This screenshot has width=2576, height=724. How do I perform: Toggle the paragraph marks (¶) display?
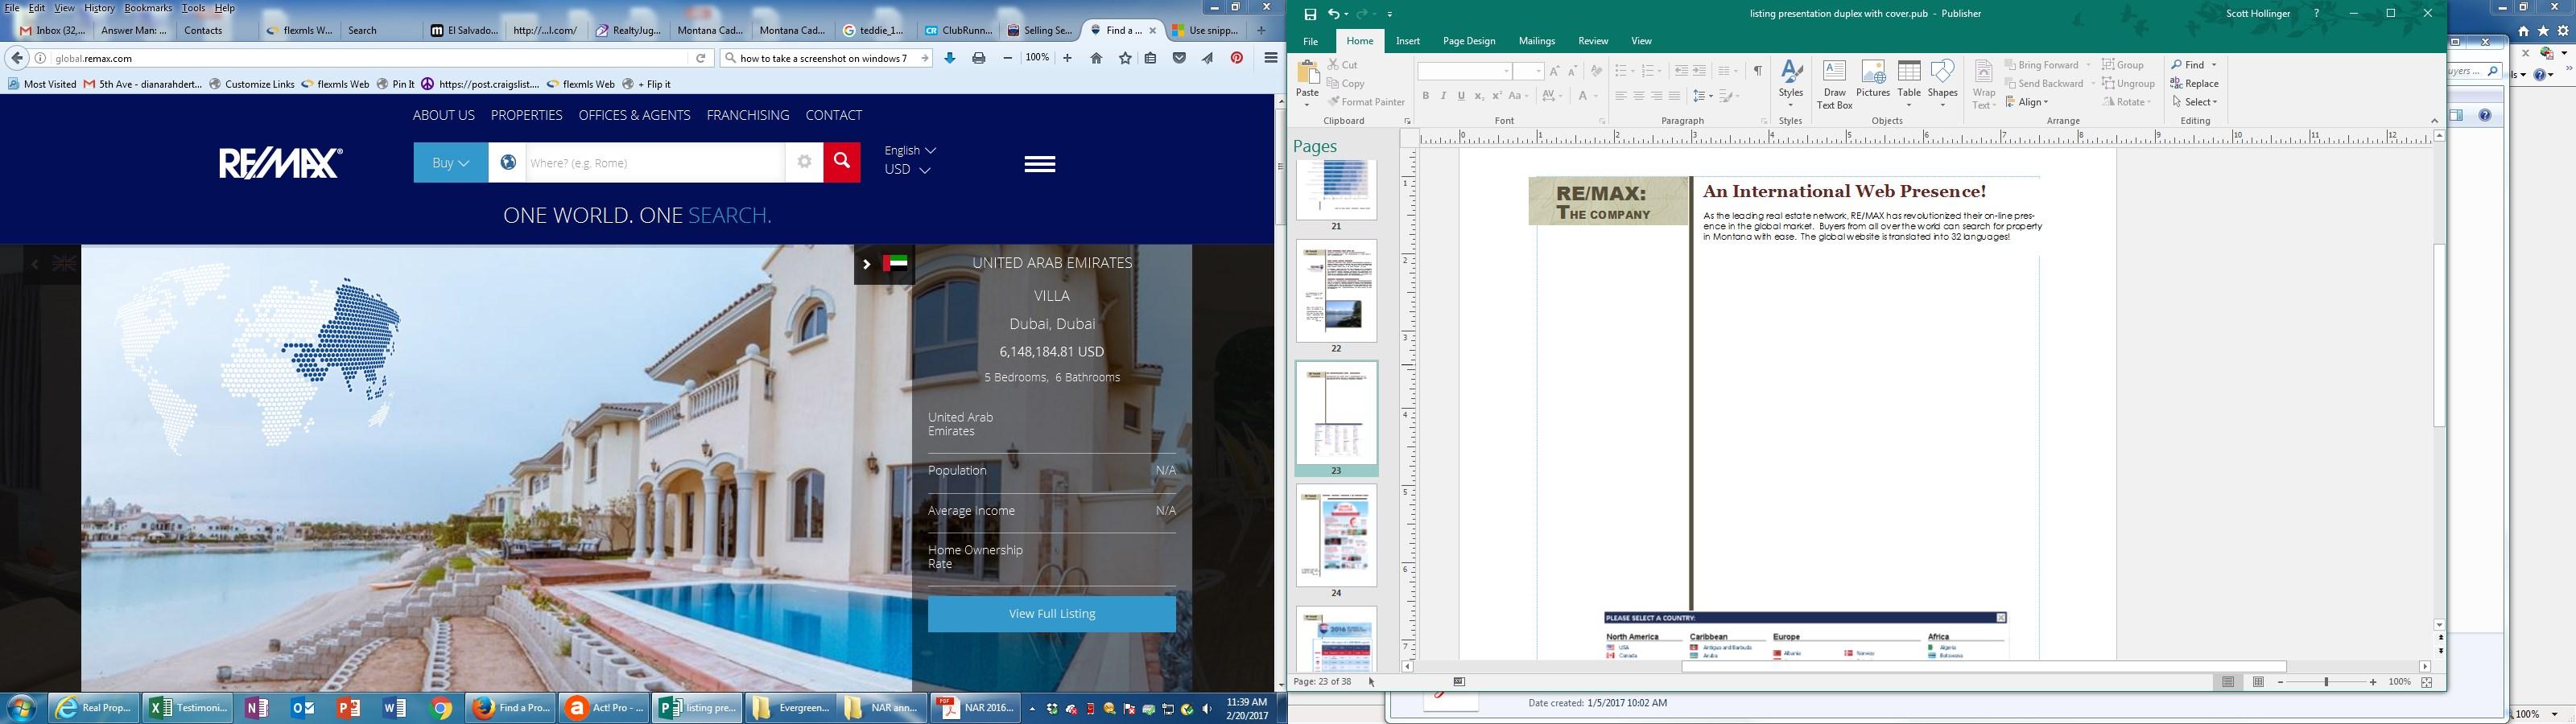coord(1757,71)
